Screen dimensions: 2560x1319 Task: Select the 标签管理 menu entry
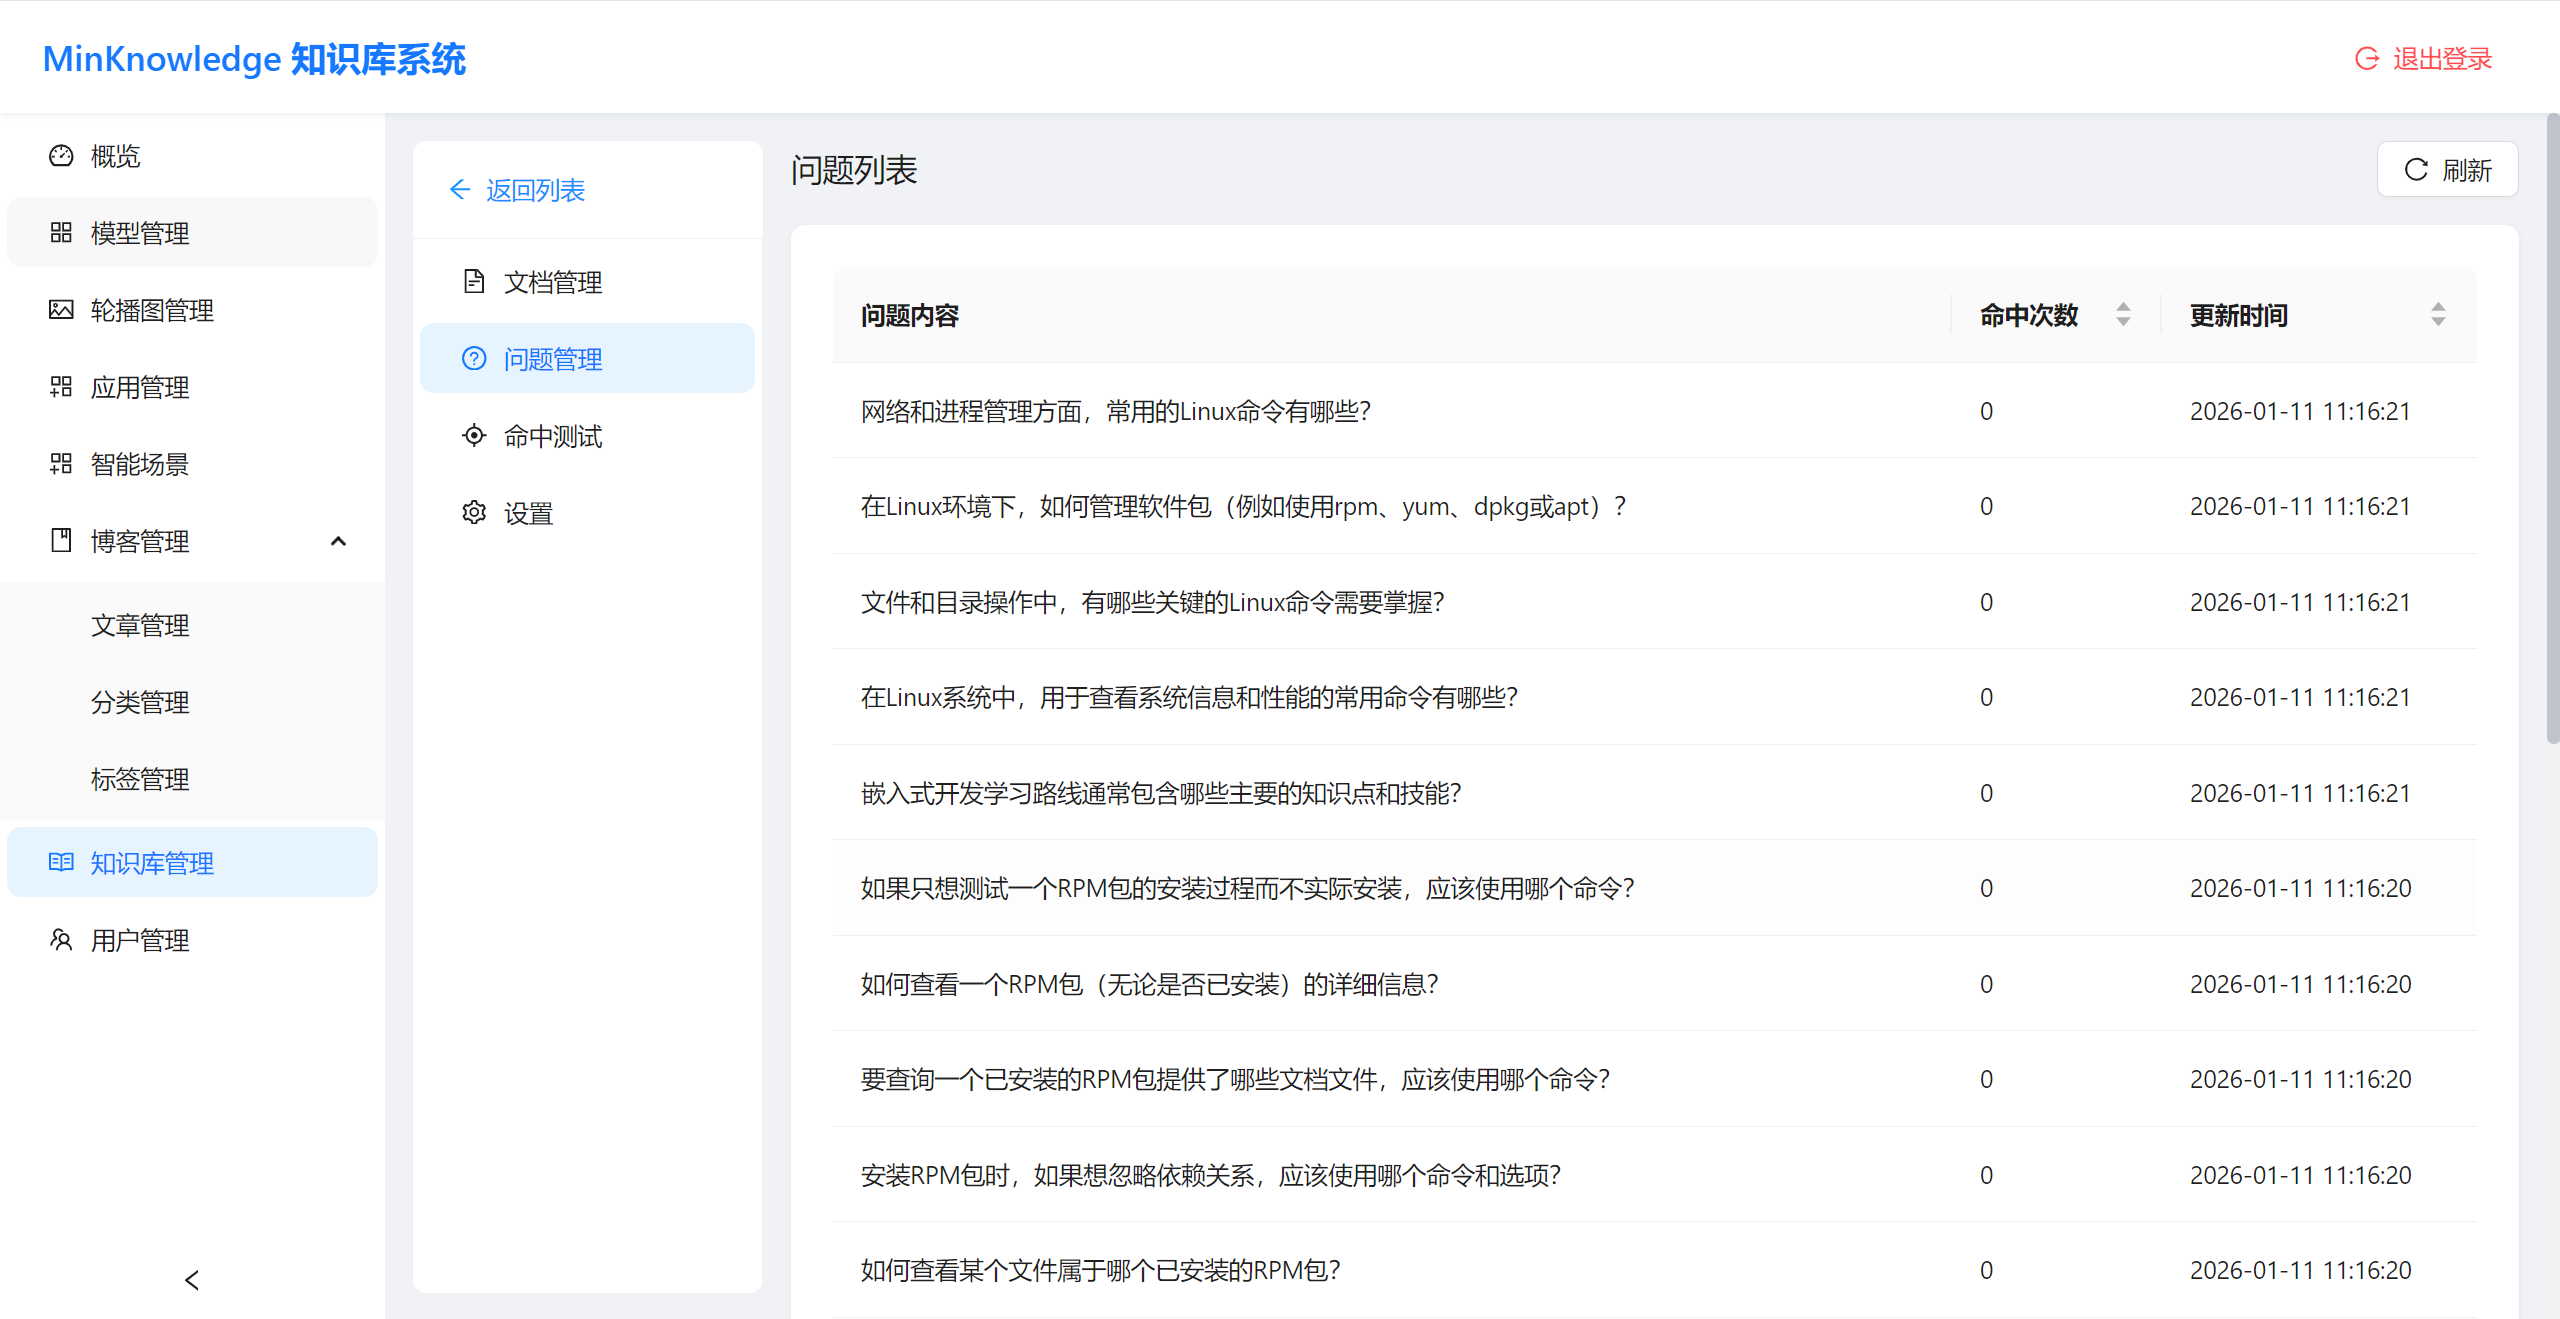139,779
